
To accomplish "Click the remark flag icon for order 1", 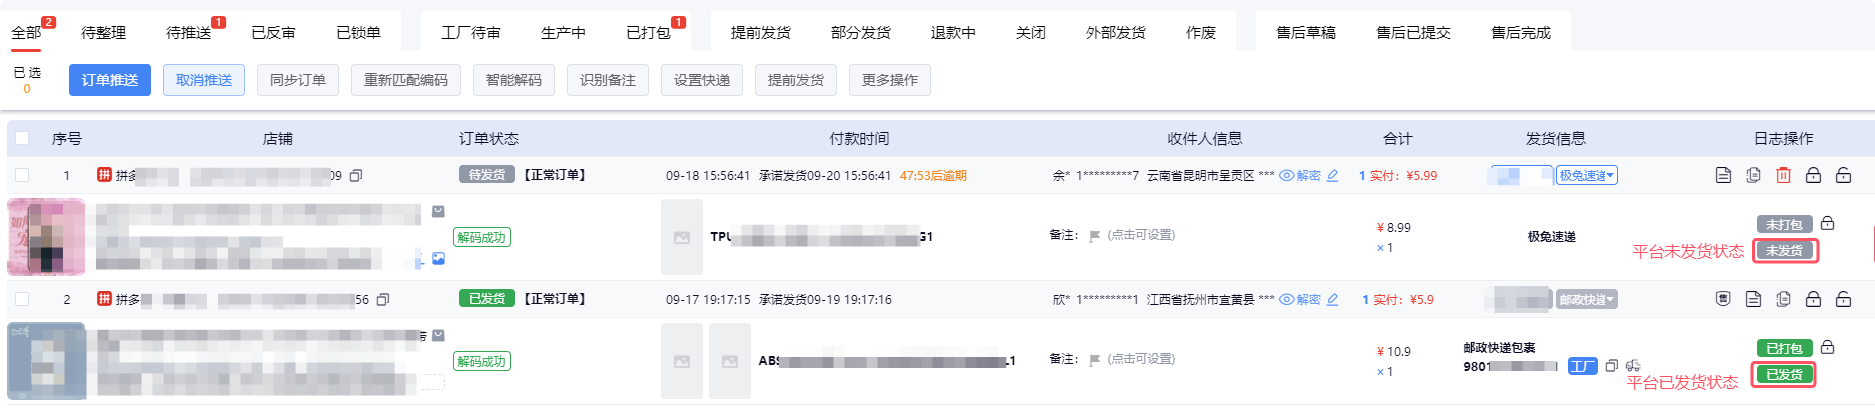I will point(1094,236).
